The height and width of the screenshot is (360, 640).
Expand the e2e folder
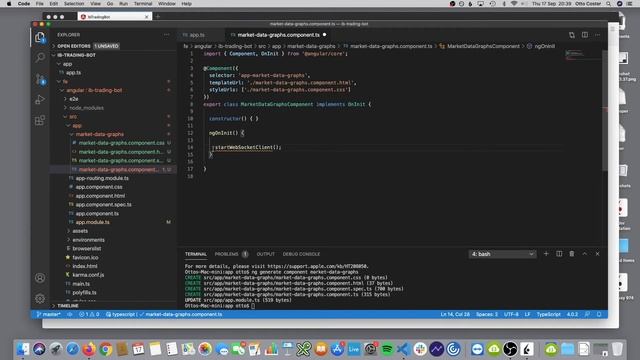coord(73,99)
